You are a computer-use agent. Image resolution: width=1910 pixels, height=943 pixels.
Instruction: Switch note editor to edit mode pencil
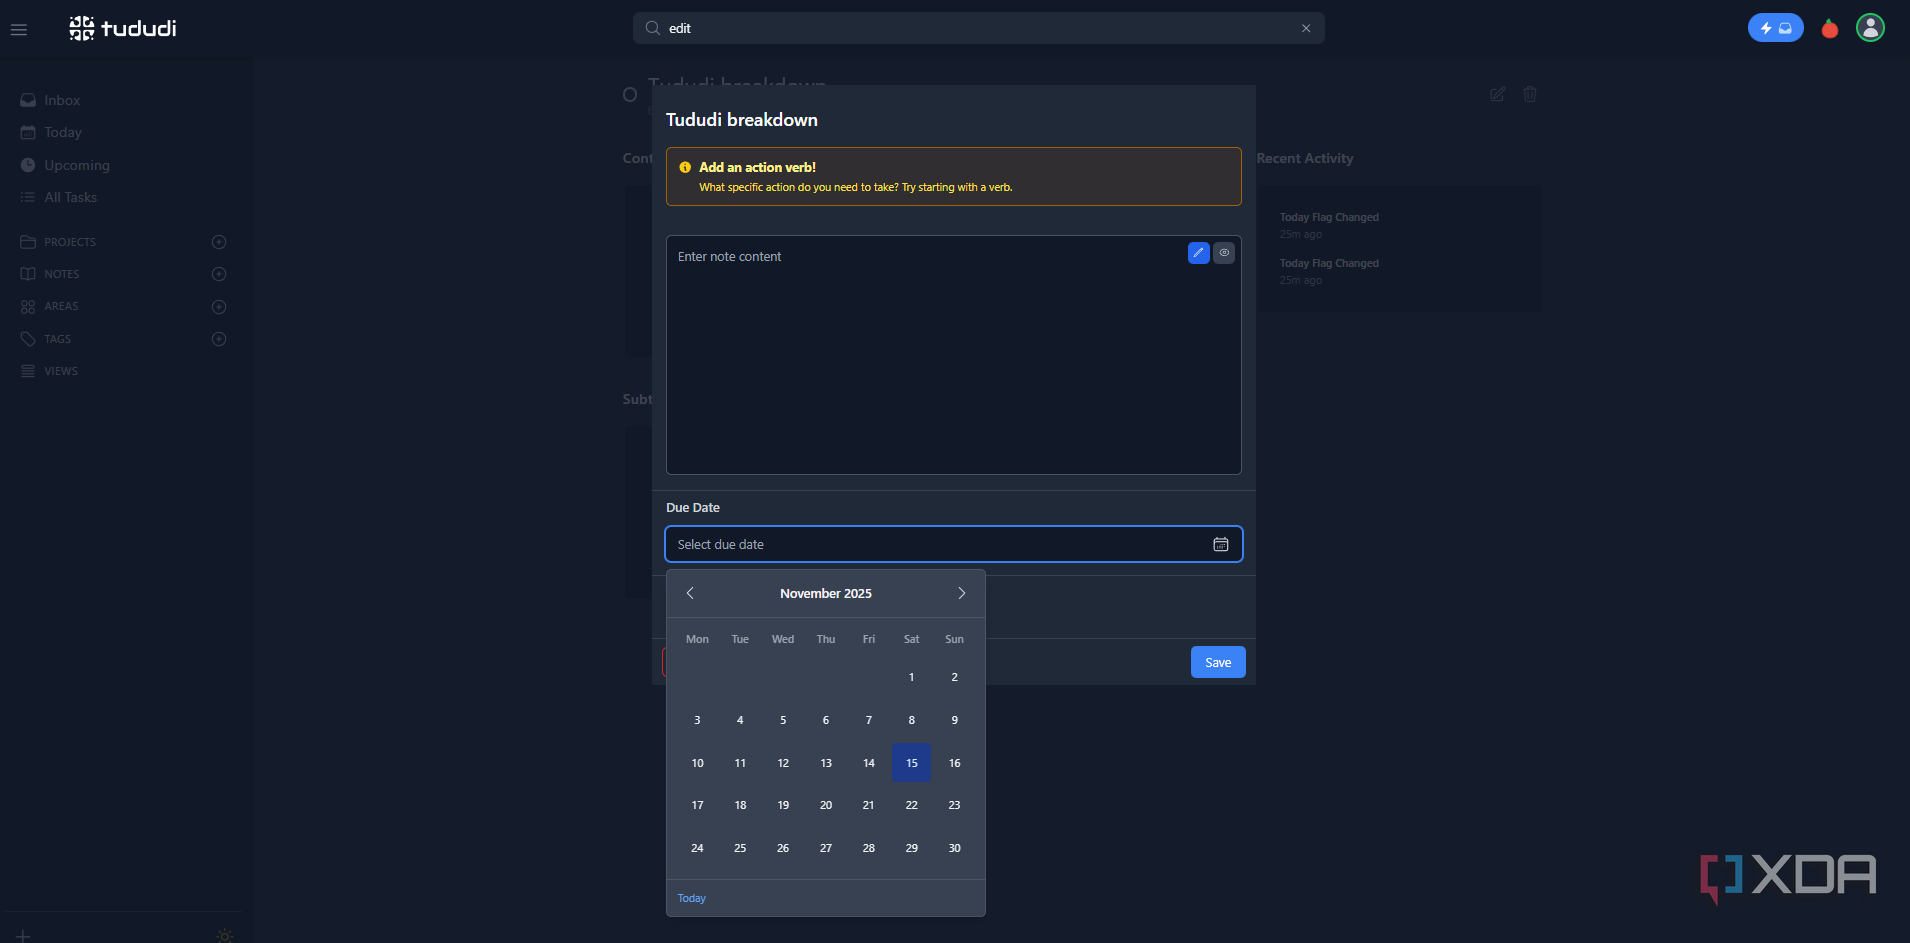(1198, 253)
